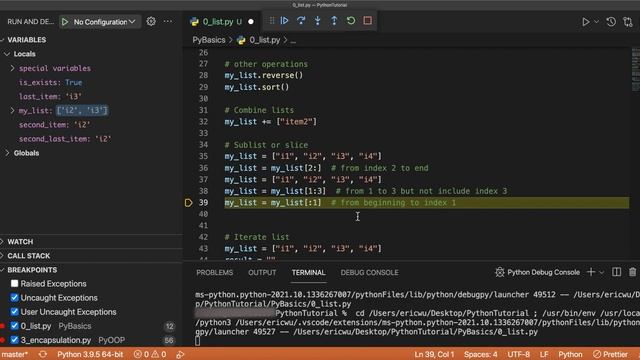This screenshot has height=360, width=640.
Task: Change the LF end of line sequence
Action: point(544,354)
